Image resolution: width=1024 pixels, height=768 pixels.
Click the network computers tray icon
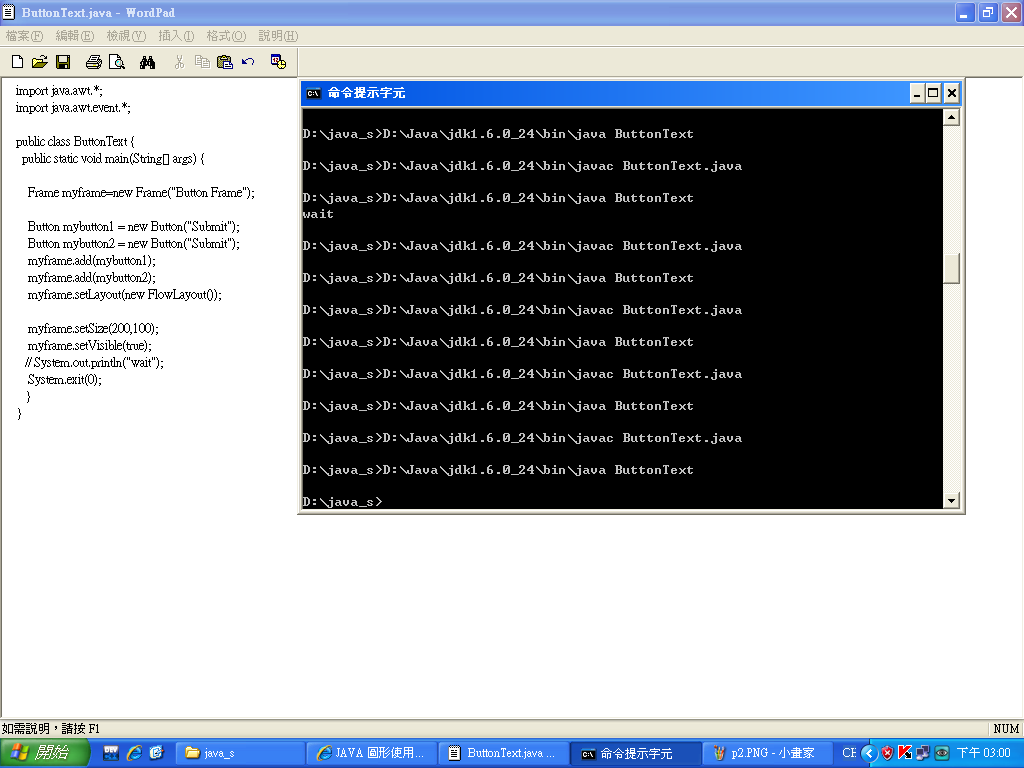(x=923, y=753)
